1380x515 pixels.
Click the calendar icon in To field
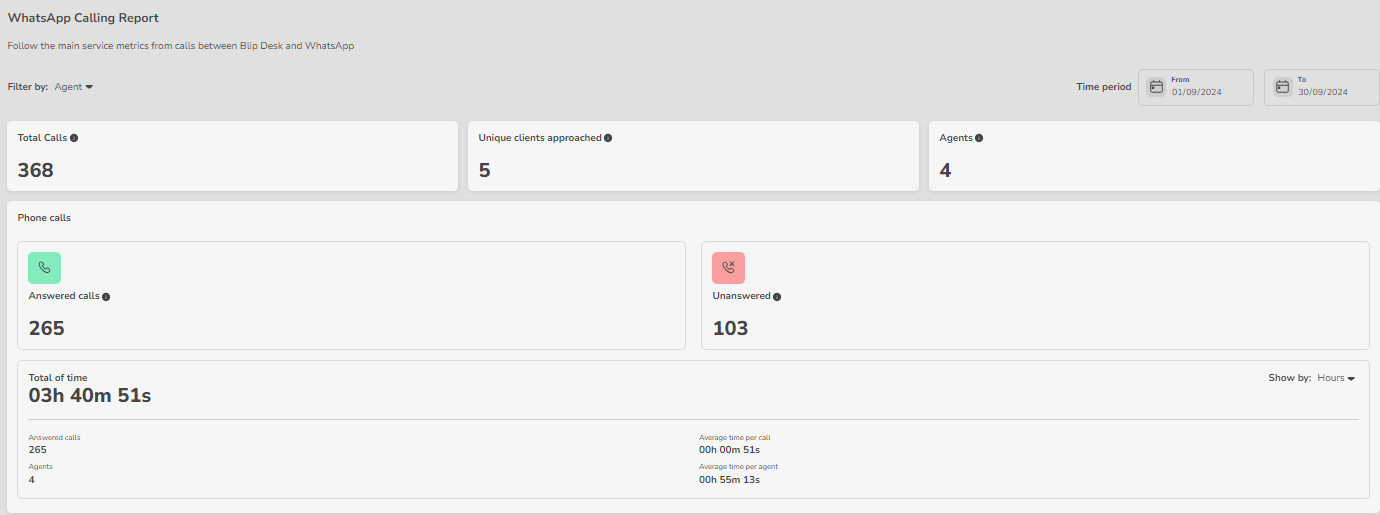[1282, 87]
